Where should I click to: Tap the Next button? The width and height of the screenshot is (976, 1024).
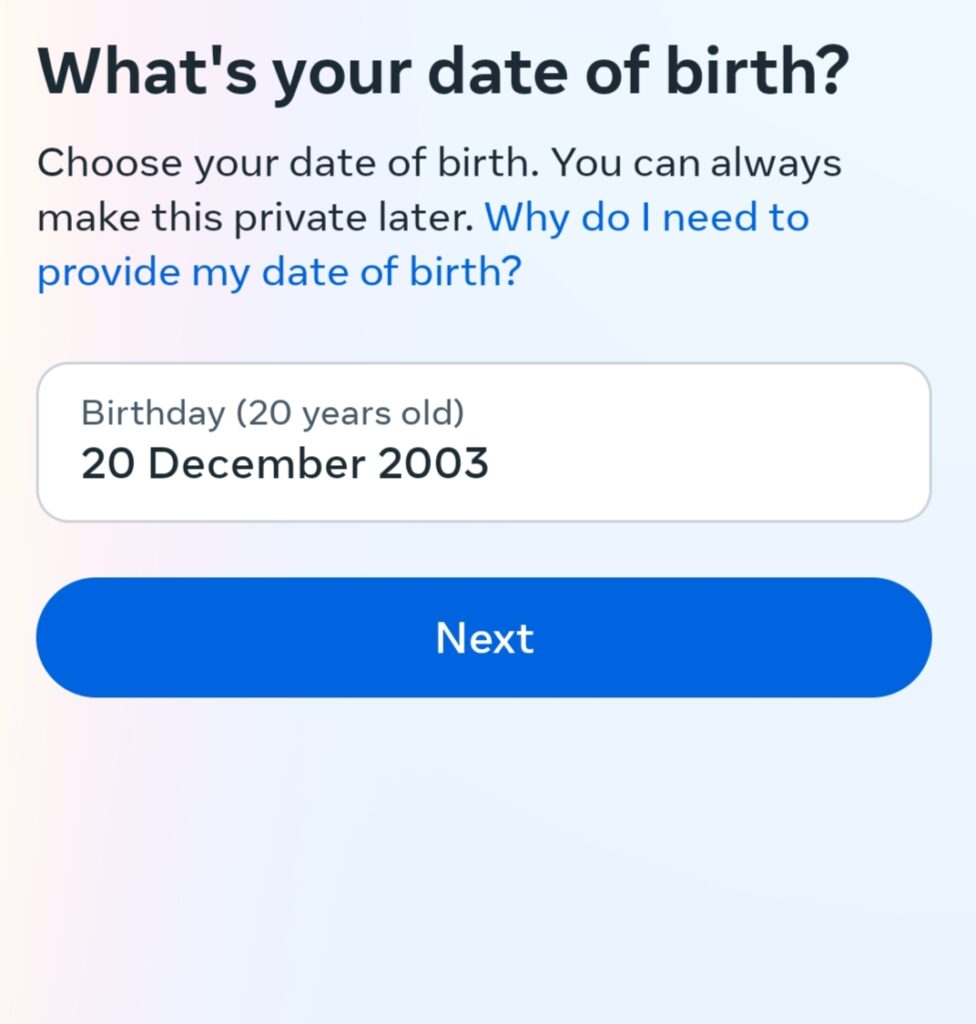[484, 637]
